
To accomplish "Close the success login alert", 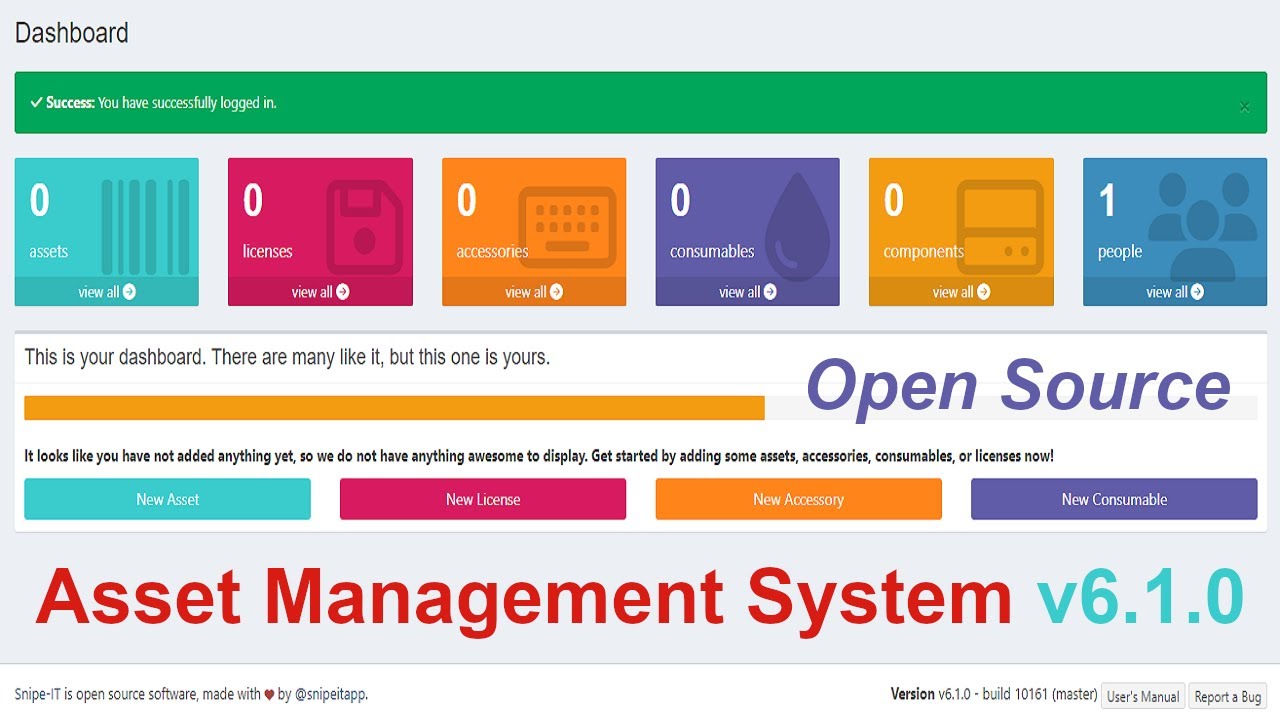I will click(1244, 107).
